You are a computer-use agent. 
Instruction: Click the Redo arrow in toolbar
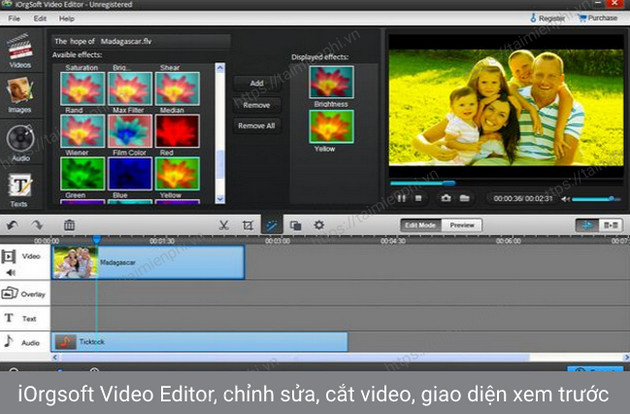(x=37, y=225)
